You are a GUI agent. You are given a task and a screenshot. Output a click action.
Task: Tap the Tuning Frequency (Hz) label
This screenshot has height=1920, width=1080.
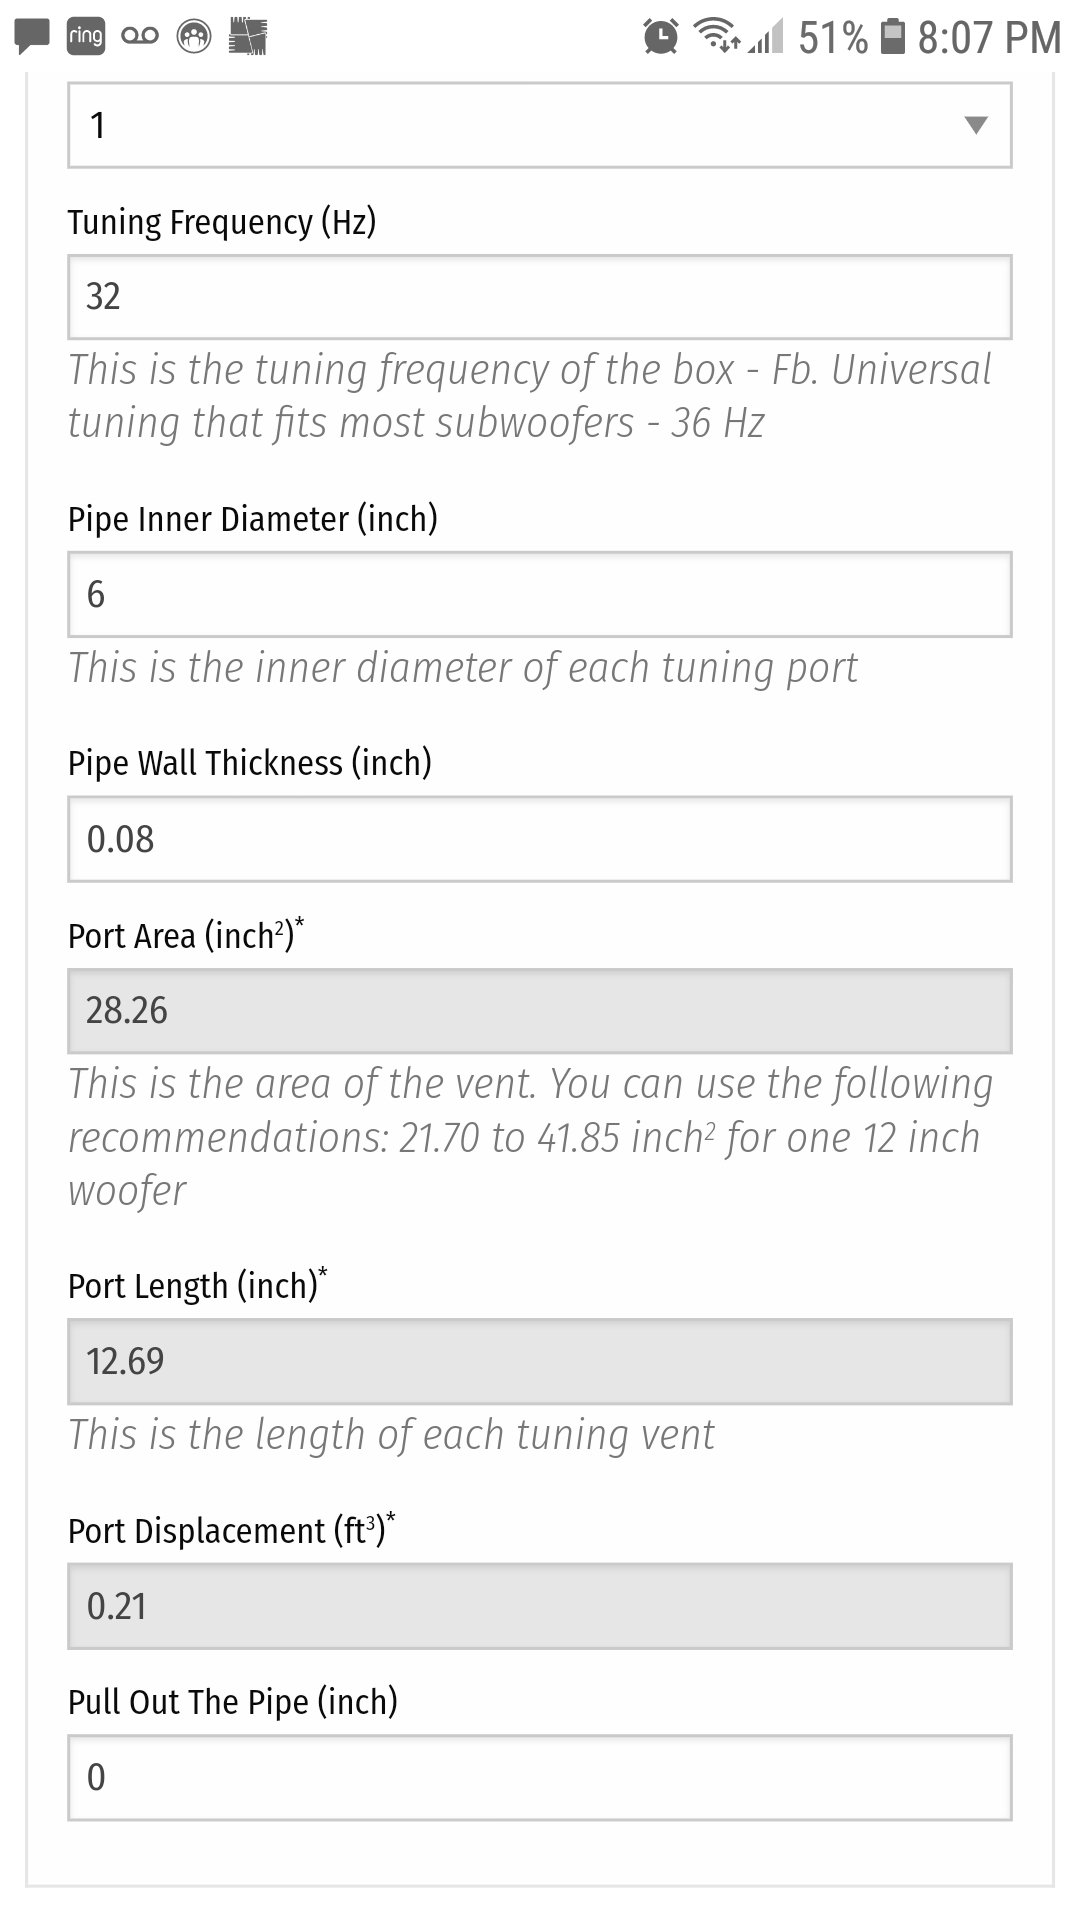click(222, 222)
